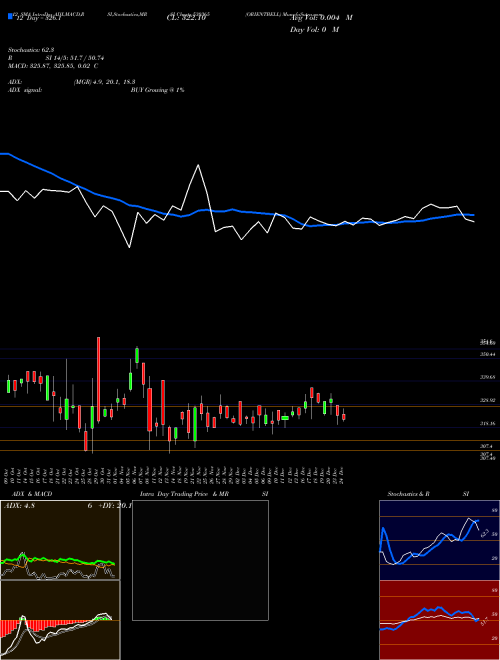The width and height of the screenshot is (500, 660).
Task: Click the 'Stochastics & R' panel title
Action: pyautogui.click(x=409, y=494)
